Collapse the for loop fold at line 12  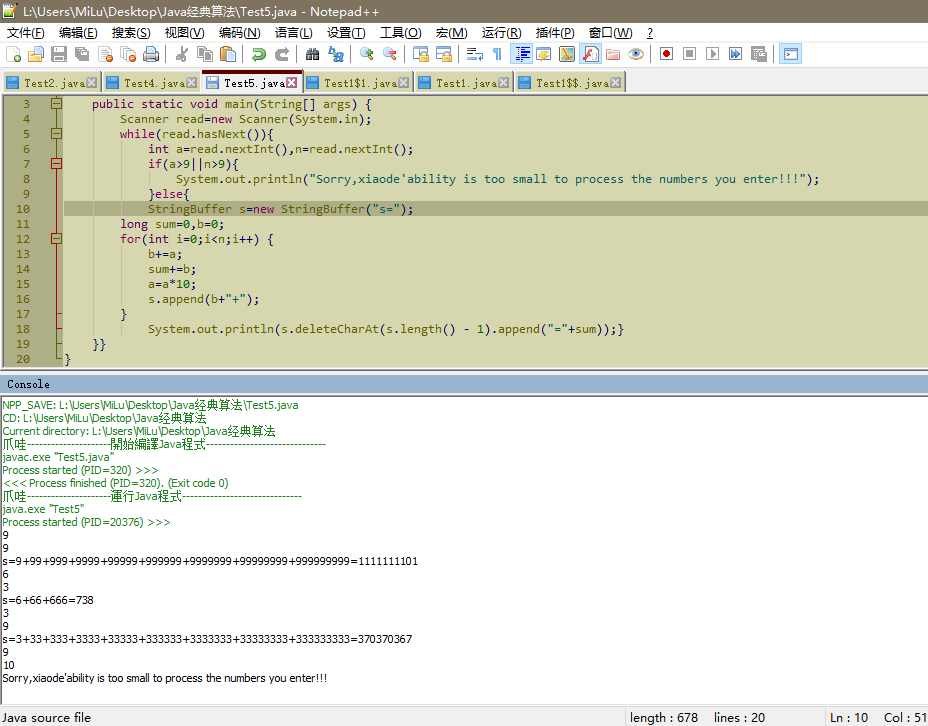click(x=56, y=239)
